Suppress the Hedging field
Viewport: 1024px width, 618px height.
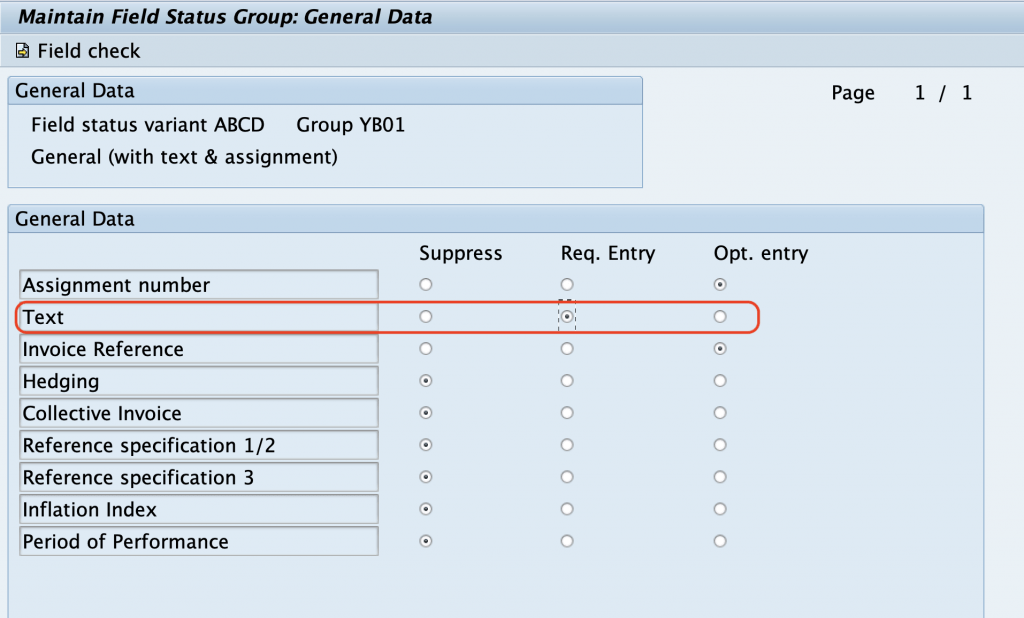[426, 380]
